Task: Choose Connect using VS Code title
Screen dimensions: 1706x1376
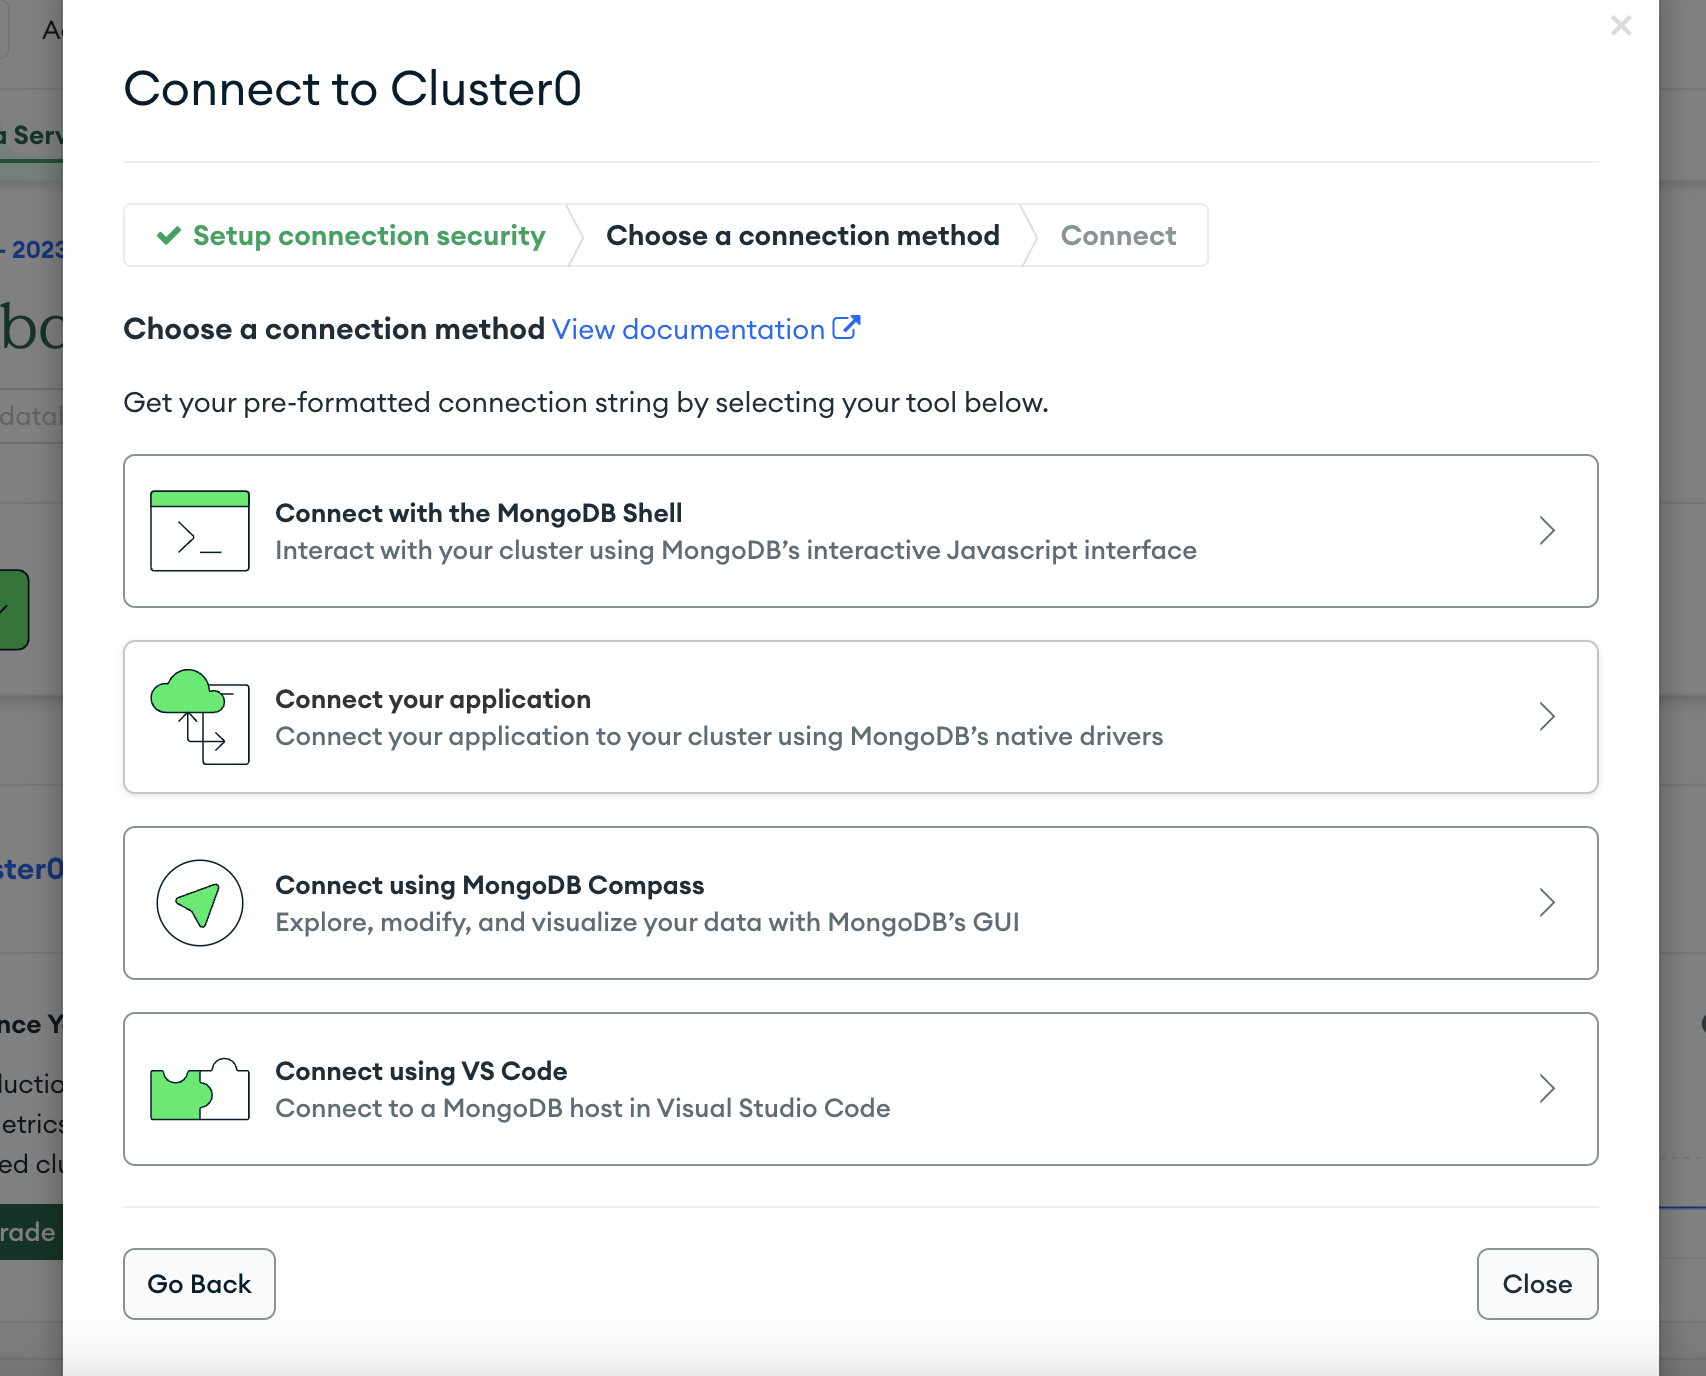Action: pyautogui.click(x=421, y=1071)
